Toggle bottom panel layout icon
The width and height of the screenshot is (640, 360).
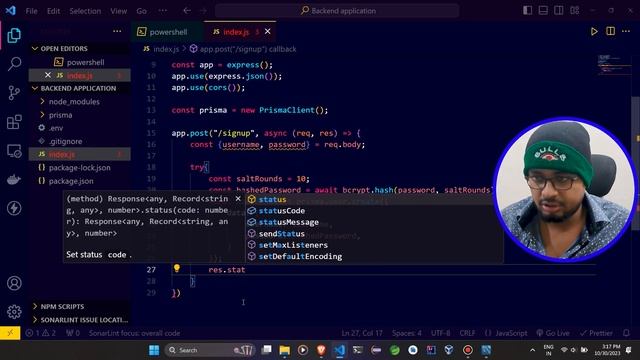(543, 11)
